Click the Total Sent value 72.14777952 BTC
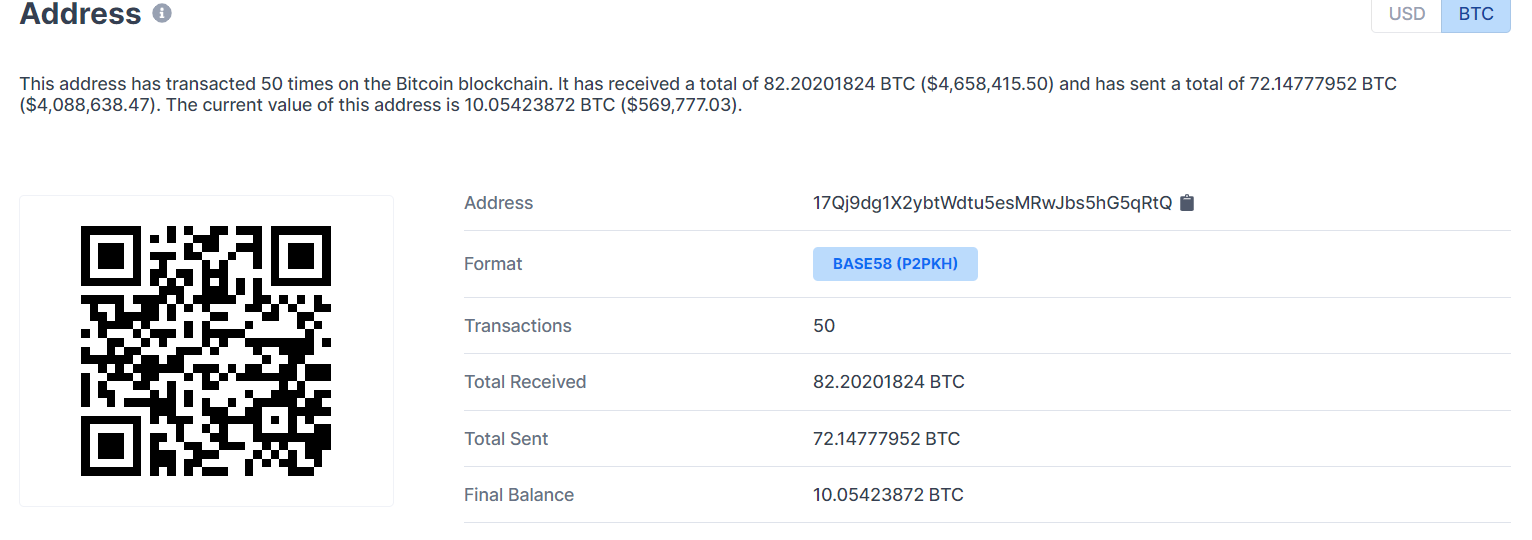 click(x=886, y=438)
